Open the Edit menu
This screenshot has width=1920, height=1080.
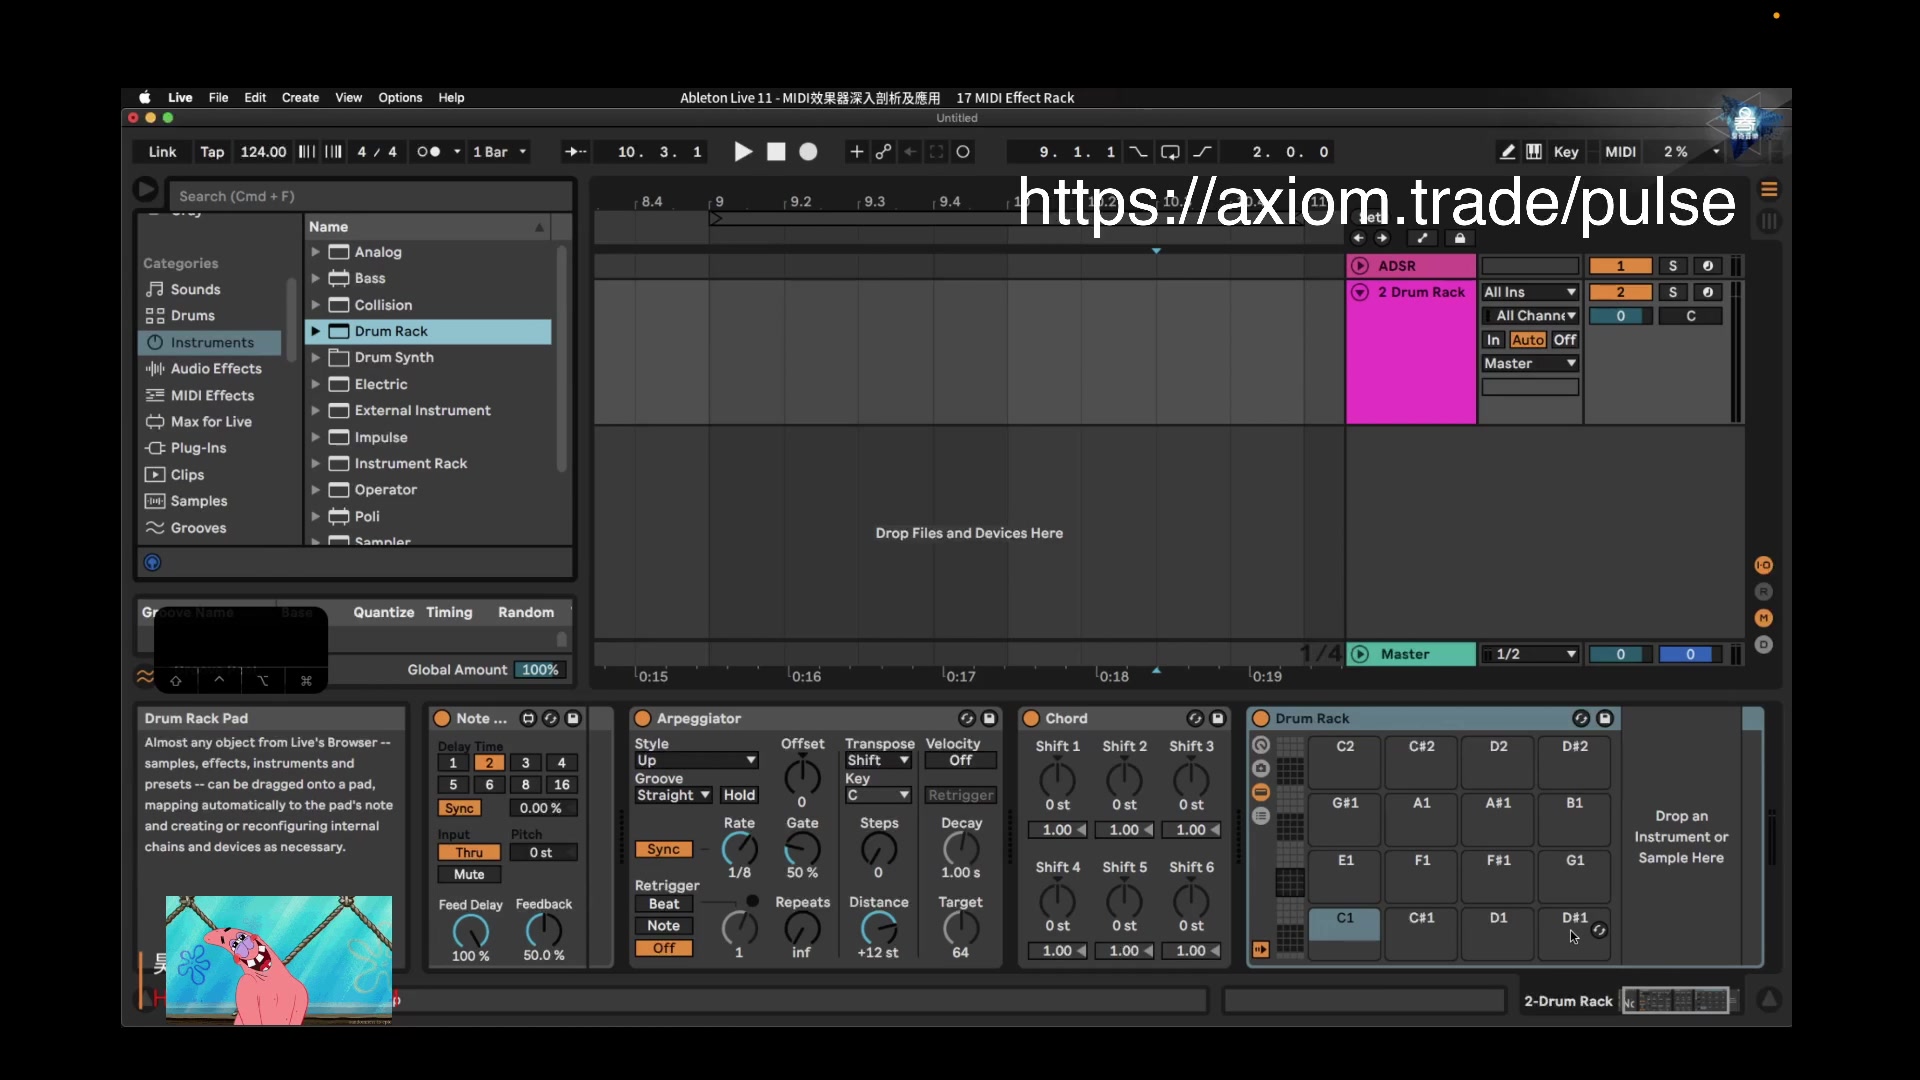[255, 98]
